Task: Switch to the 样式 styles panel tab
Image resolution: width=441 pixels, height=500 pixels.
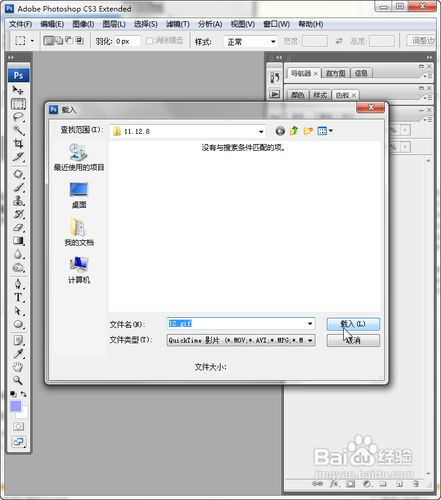Action: tap(320, 95)
